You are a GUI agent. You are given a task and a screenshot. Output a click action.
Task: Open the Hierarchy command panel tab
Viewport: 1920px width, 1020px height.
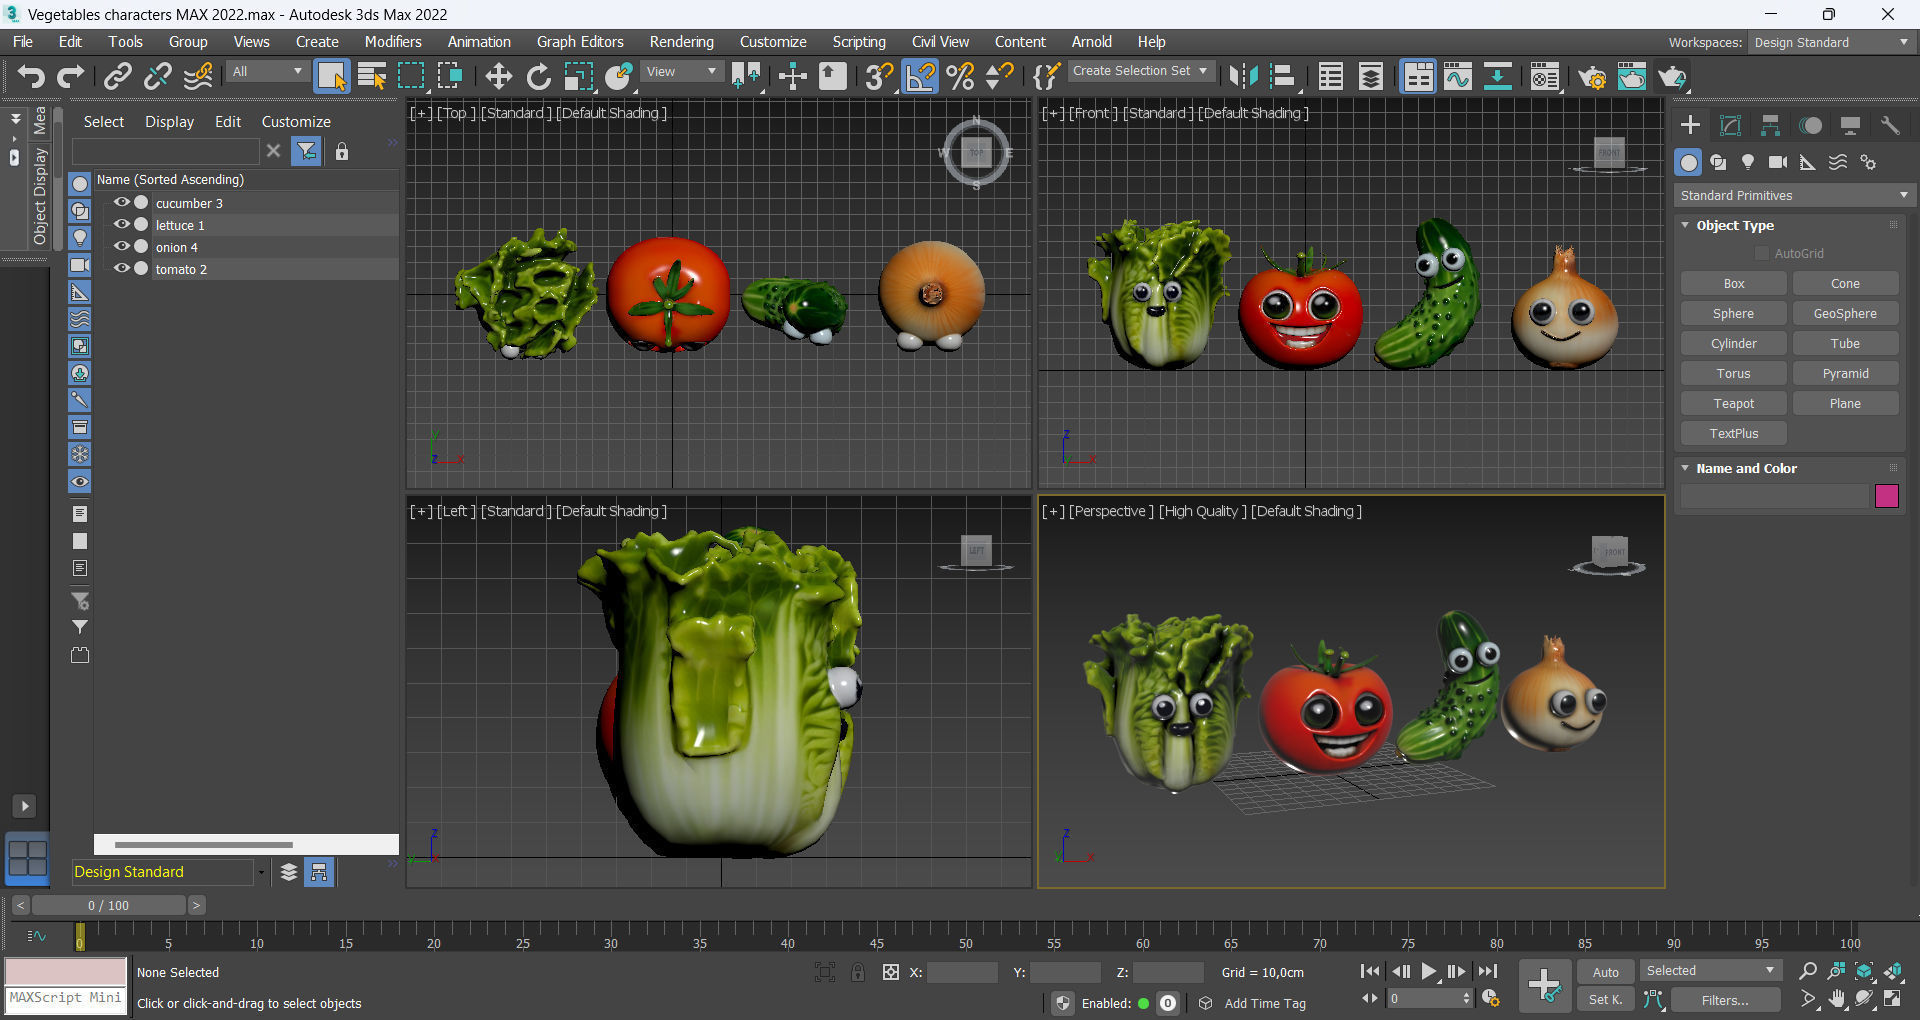pos(1770,125)
